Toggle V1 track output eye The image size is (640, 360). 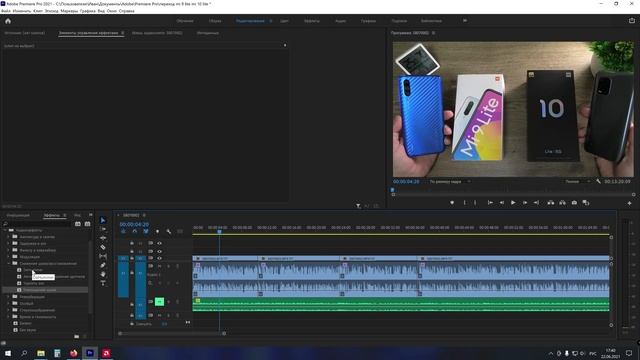click(160, 258)
